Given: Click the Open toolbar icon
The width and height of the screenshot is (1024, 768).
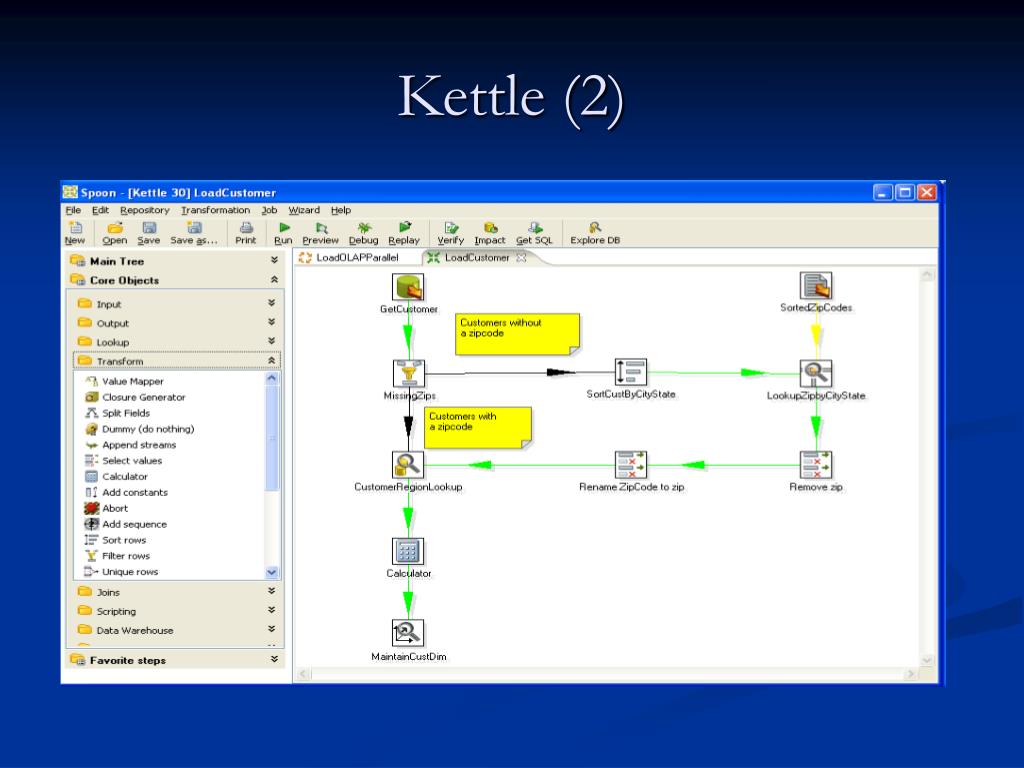Looking at the screenshot, I should pyautogui.click(x=115, y=227).
